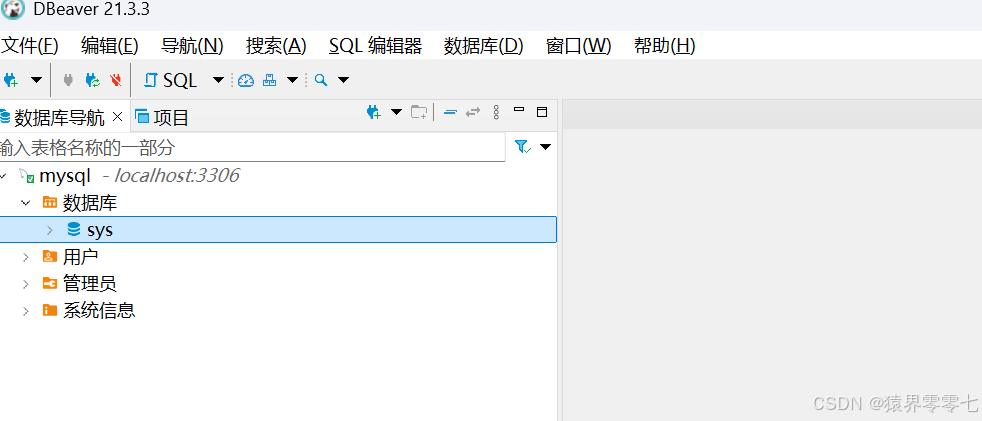982x421 pixels.
Task: Click the table name filter input field
Action: coord(252,148)
